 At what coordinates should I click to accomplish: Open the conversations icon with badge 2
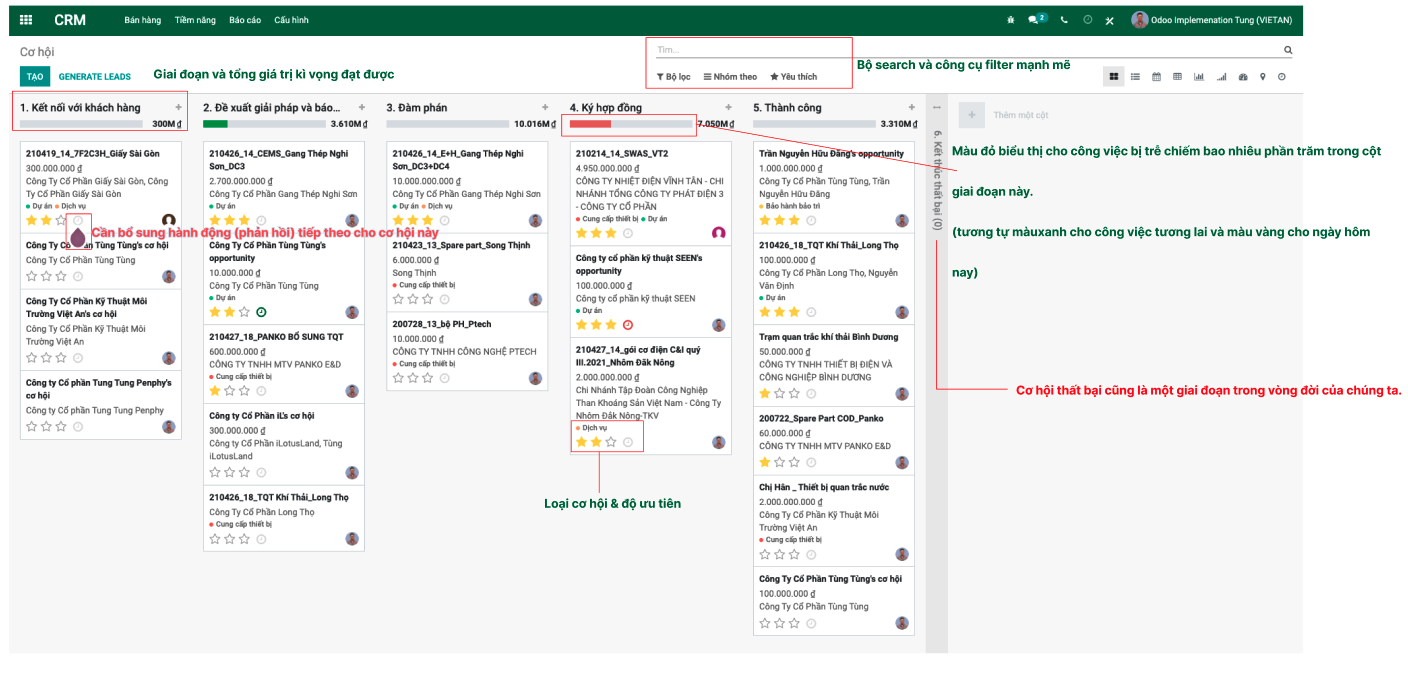tap(1038, 19)
